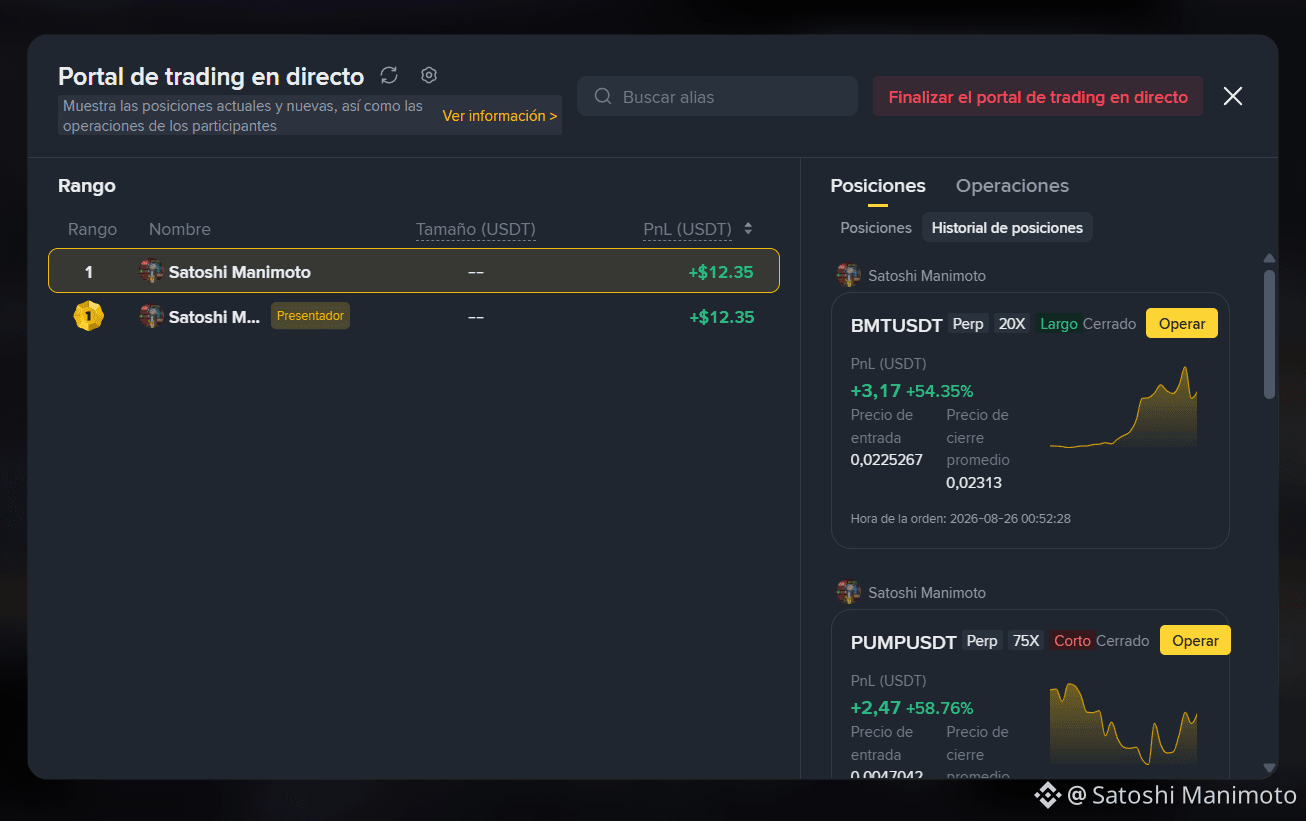
Task: Click the scroll-down arrow in the positions panel
Action: pyautogui.click(x=1270, y=768)
